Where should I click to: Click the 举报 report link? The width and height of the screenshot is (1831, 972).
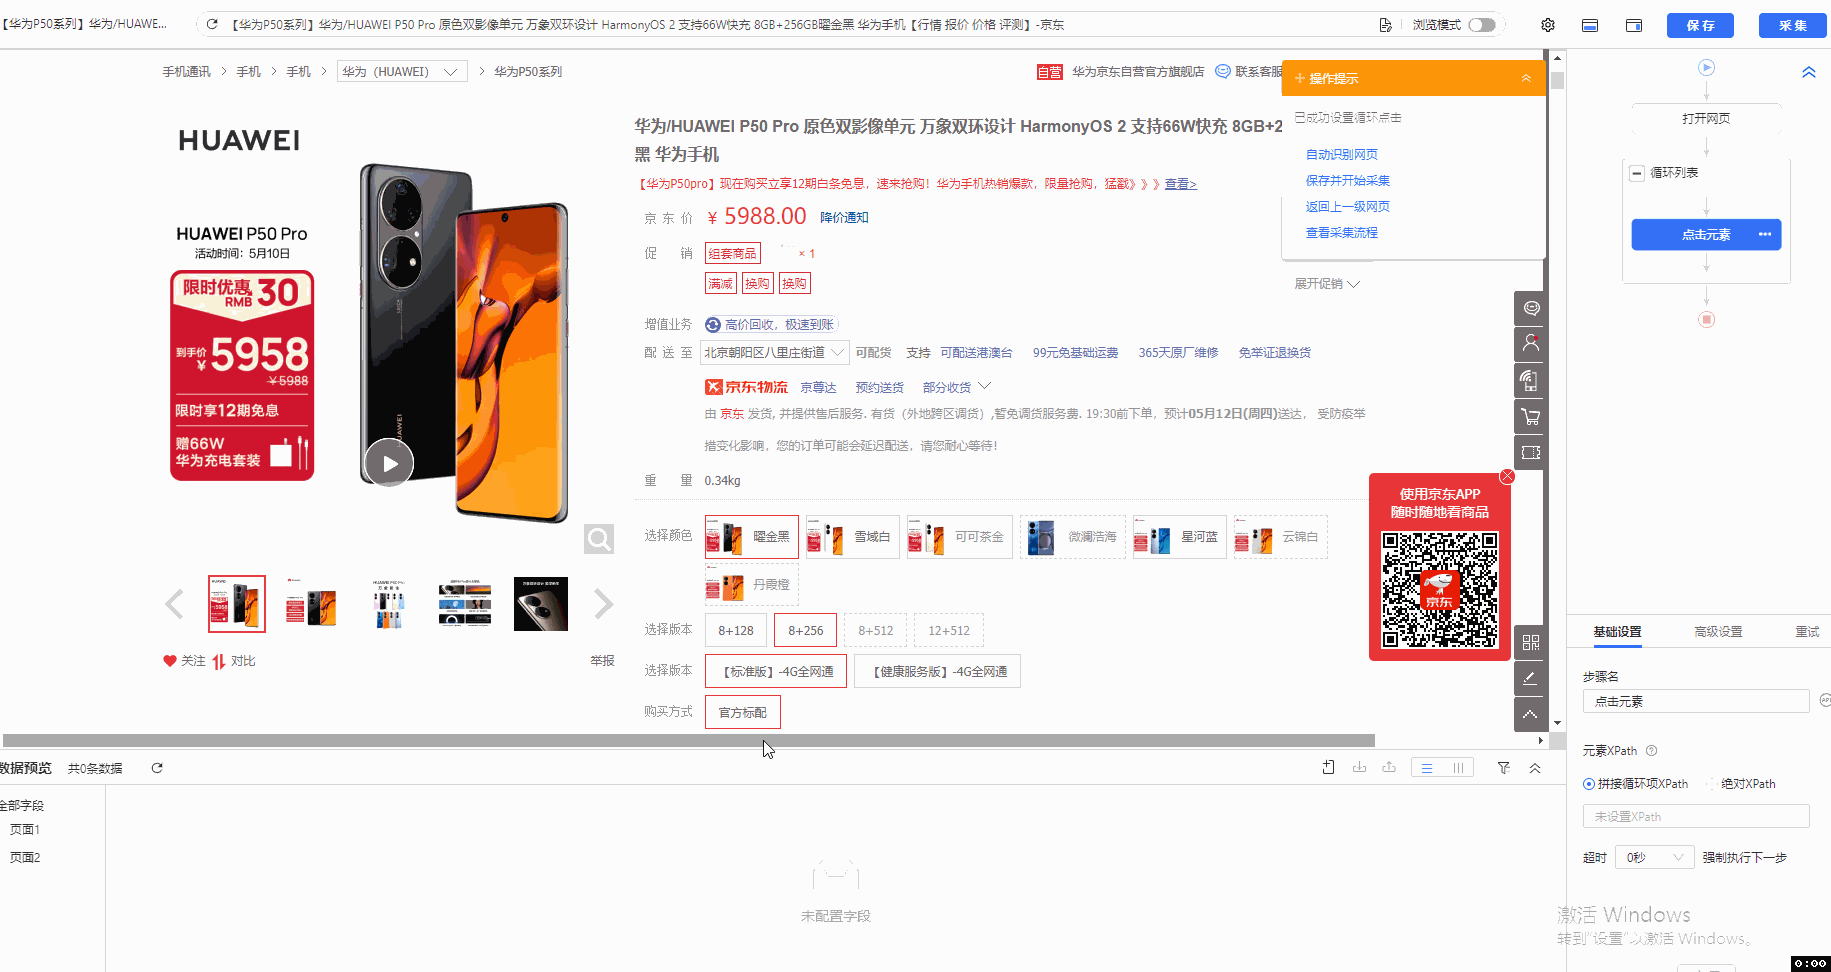(x=602, y=661)
